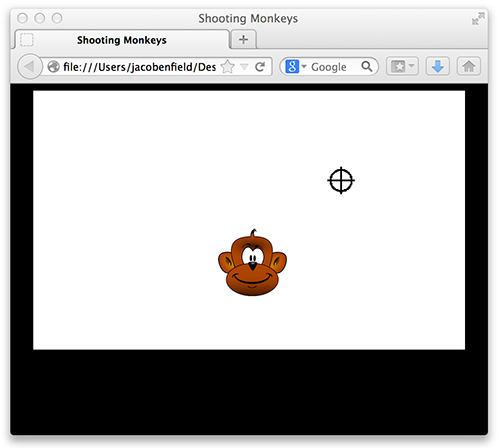Expand the bookmarks button dropdown arrow
The image size is (500, 448).
click(x=412, y=66)
